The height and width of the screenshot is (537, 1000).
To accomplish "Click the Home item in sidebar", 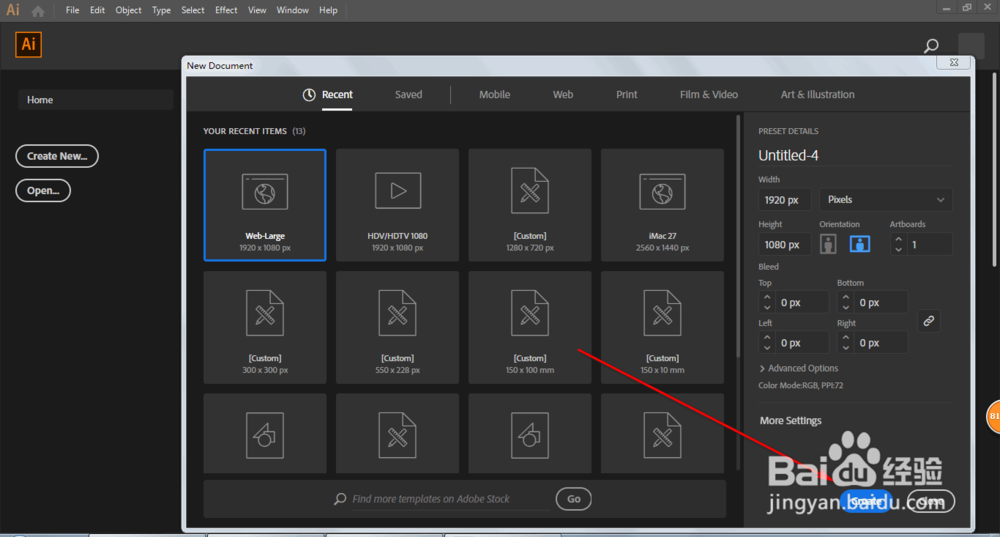I will [x=96, y=100].
